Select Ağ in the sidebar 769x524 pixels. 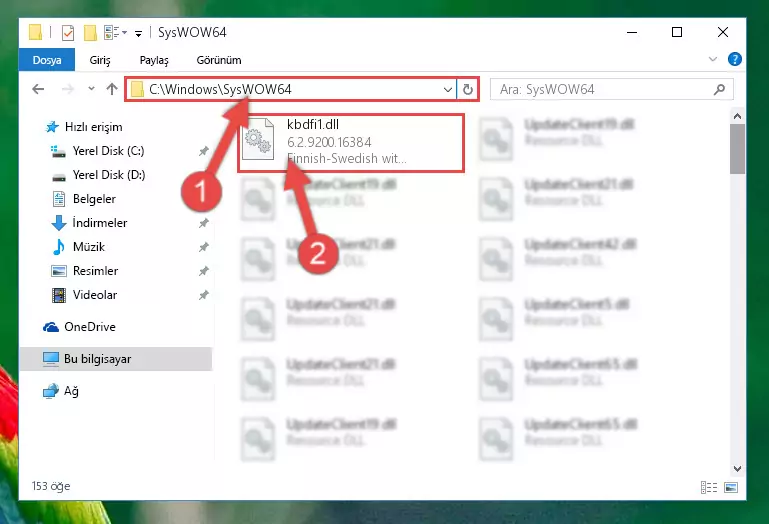pos(61,391)
